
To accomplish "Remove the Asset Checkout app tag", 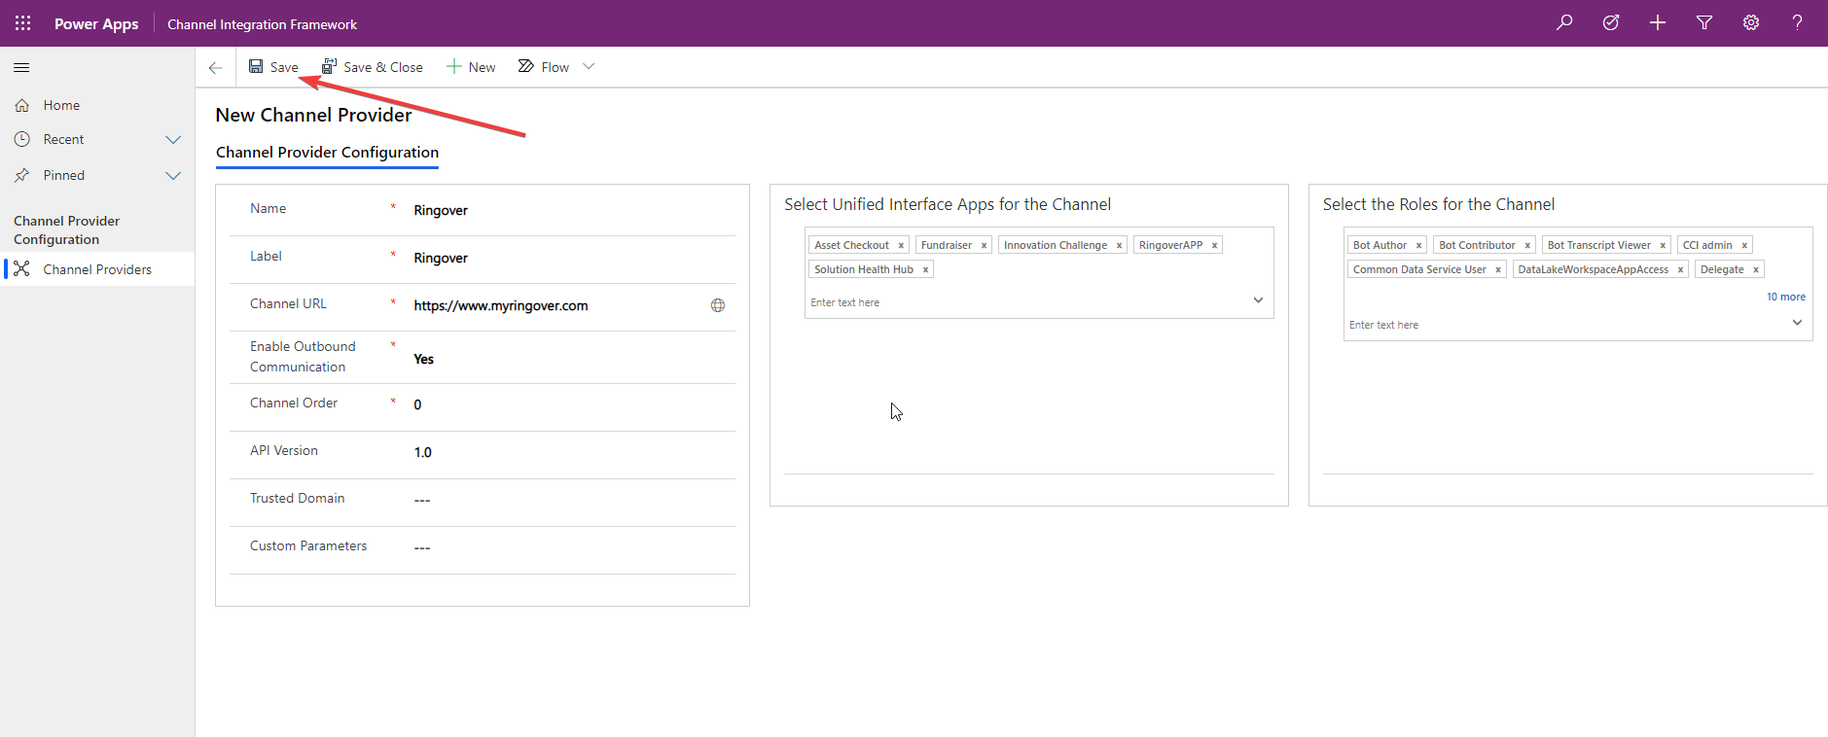I will pyautogui.click(x=901, y=245).
